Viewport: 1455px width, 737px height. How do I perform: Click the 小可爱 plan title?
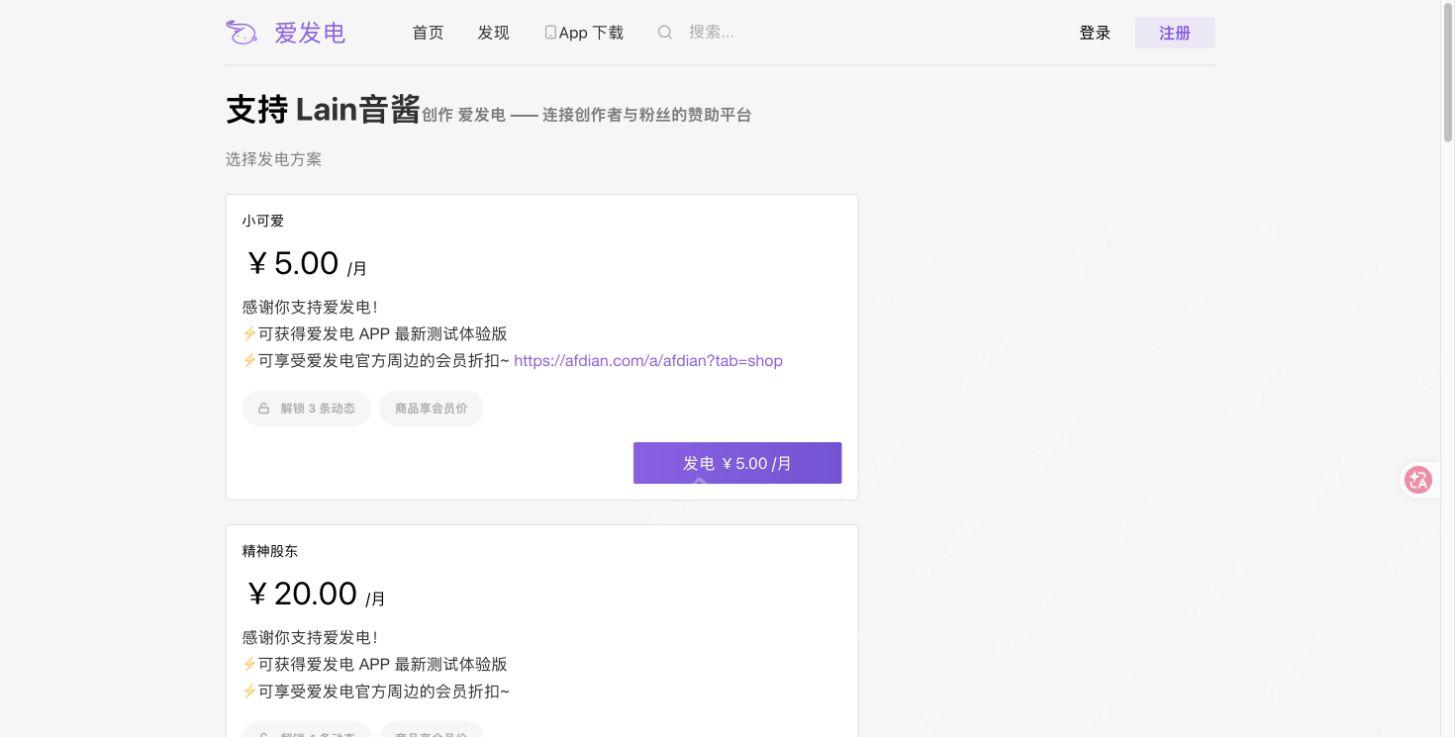click(263, 221)
